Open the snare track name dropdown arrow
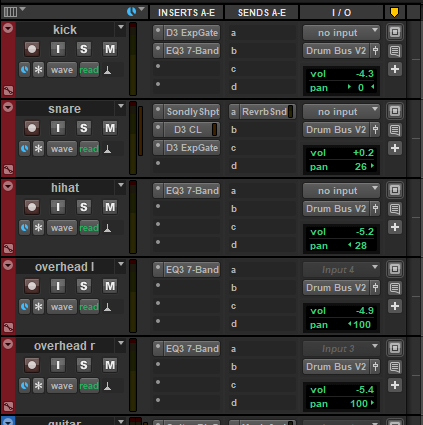423x425 pixels. (x=121, y=106)
